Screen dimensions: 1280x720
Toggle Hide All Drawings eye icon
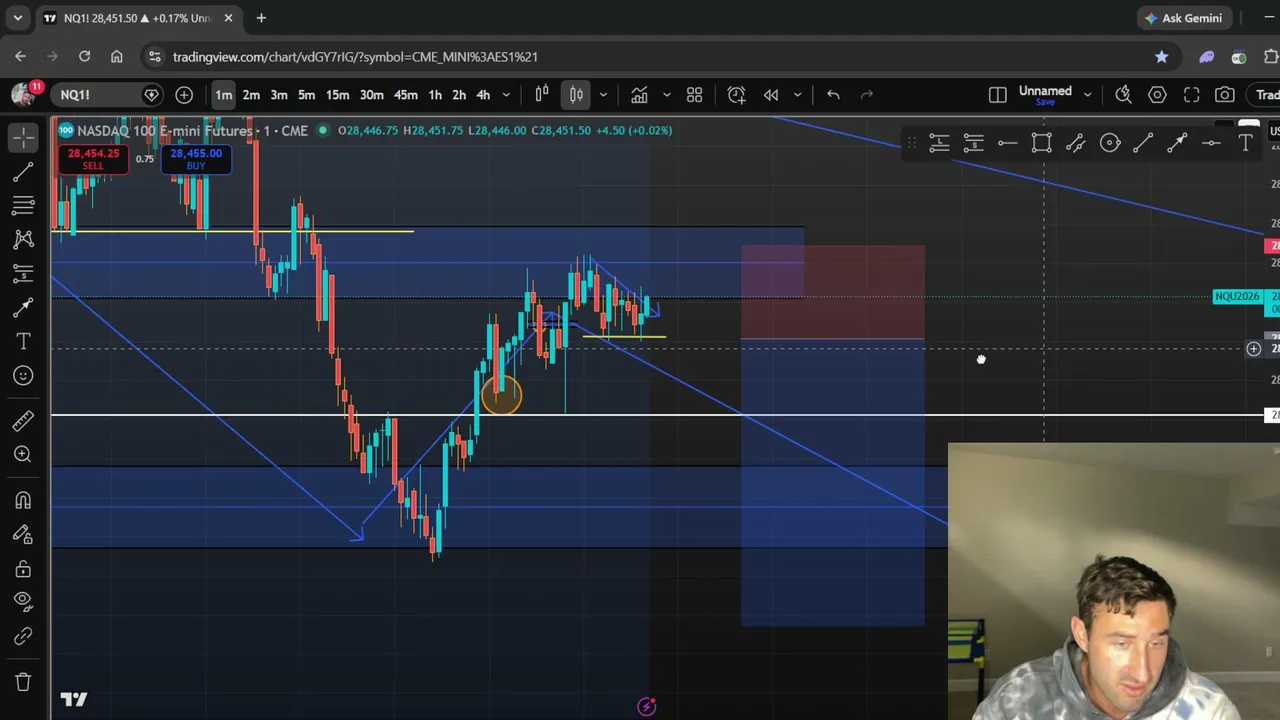(x=23, y=601)
